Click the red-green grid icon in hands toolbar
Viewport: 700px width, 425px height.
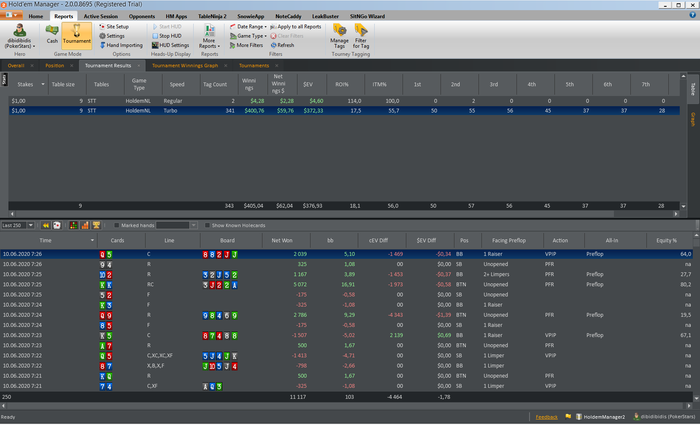pos(74,225)
